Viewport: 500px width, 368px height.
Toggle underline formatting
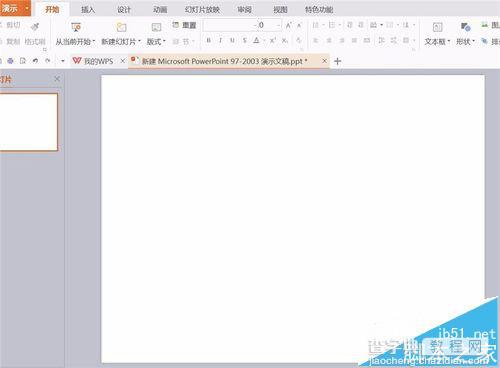[x=232, y=41]
